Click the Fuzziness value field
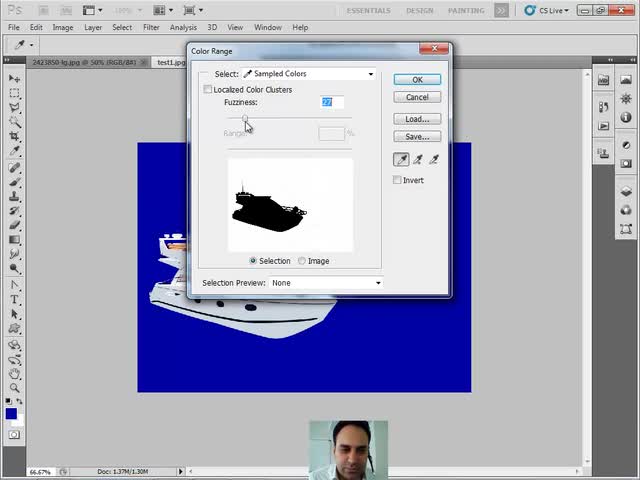This screenshot has height=480, width=640. point(332,102)
